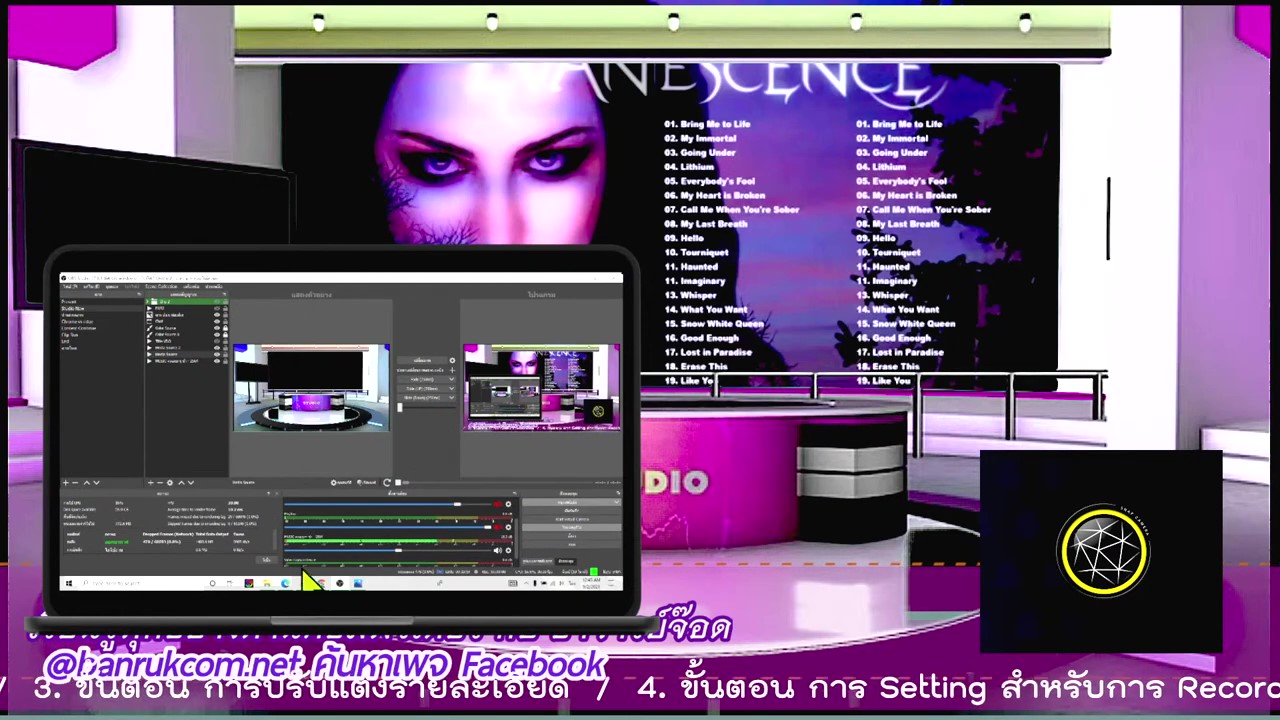Remove the selected source with the minus icon
Image resolution: width=1280 pixels, height=720 pixels.
pyautogui.click(x=160, y=483)
